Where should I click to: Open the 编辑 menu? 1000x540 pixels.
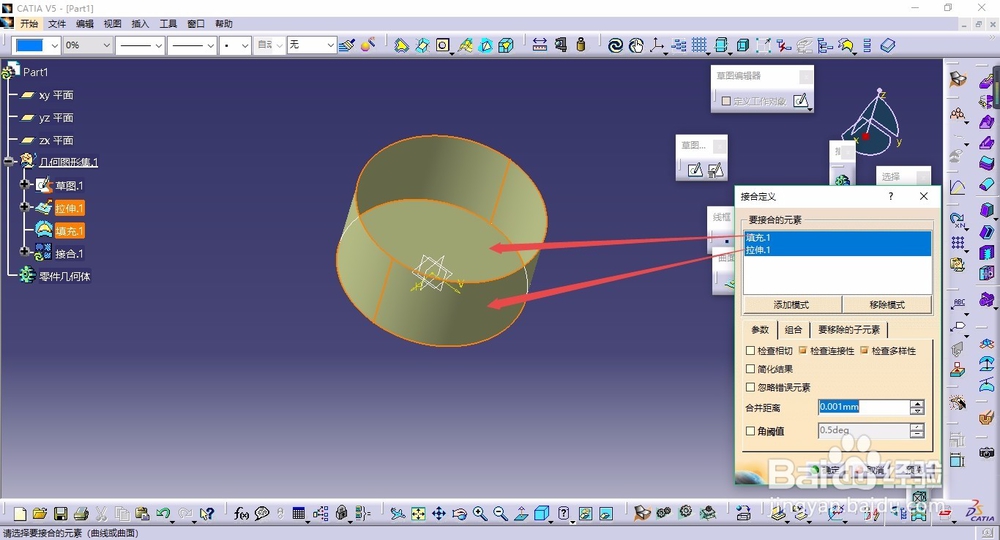pyautogui.click(x=84, y=24)
